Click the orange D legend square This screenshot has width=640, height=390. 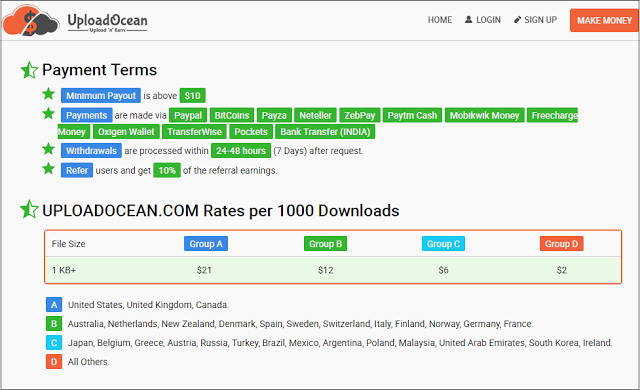(54, 362)
